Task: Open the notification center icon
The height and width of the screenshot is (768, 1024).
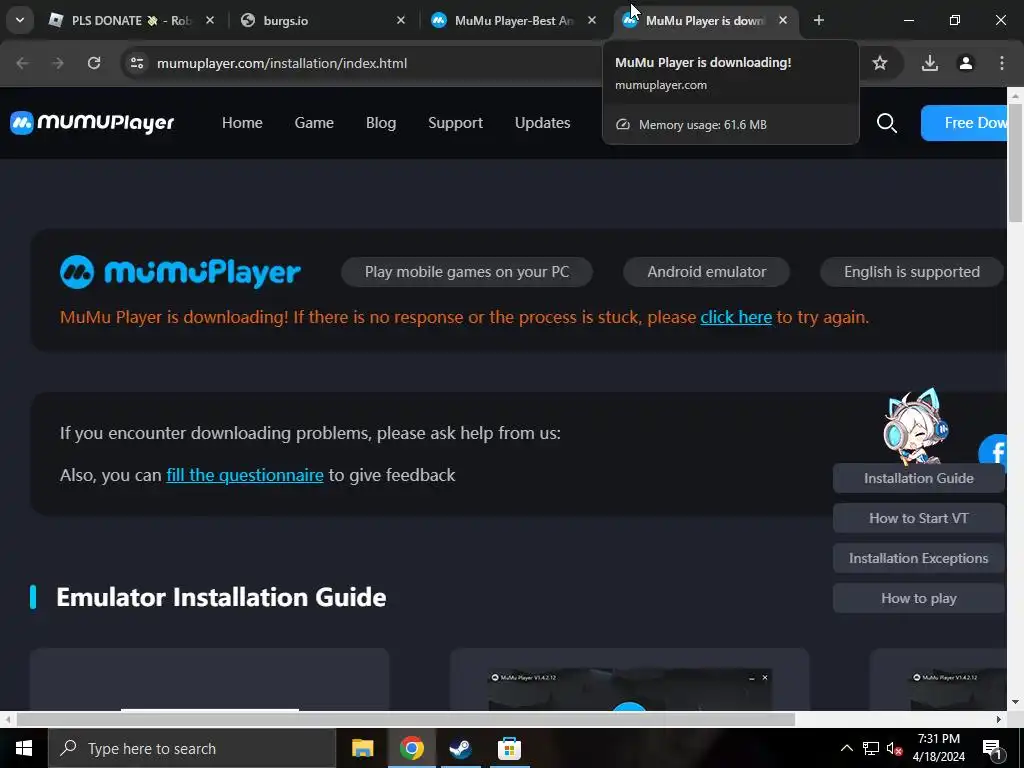Action: point(992,748)
